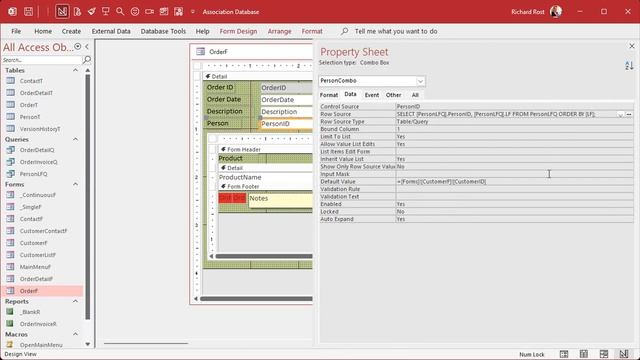Select the Notes text box in the subform
The height and width of the screenshot is (360, 640).
pyautogui.click(x=280, y=200)
